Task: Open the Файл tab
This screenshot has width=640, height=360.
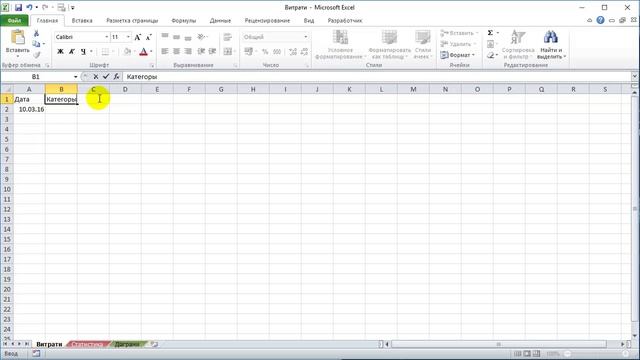Action: click(14, 20)
